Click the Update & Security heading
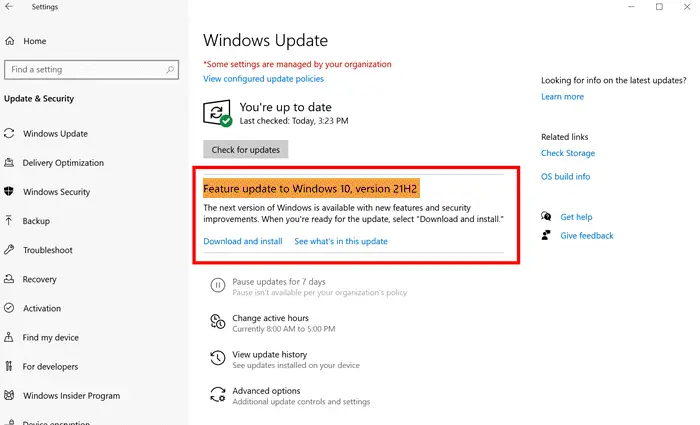700x425 pixels. [x=39, y=99]
